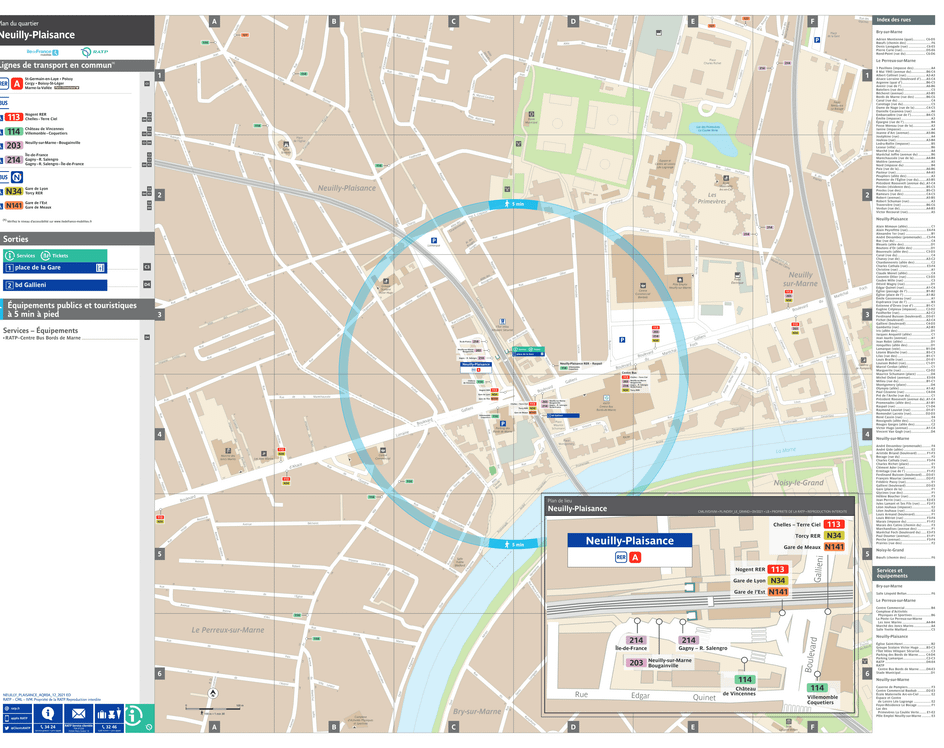The width and height of the screenshot is (944, 748).
Task: Open the ratp.fr globe icon
Action: 6,707
